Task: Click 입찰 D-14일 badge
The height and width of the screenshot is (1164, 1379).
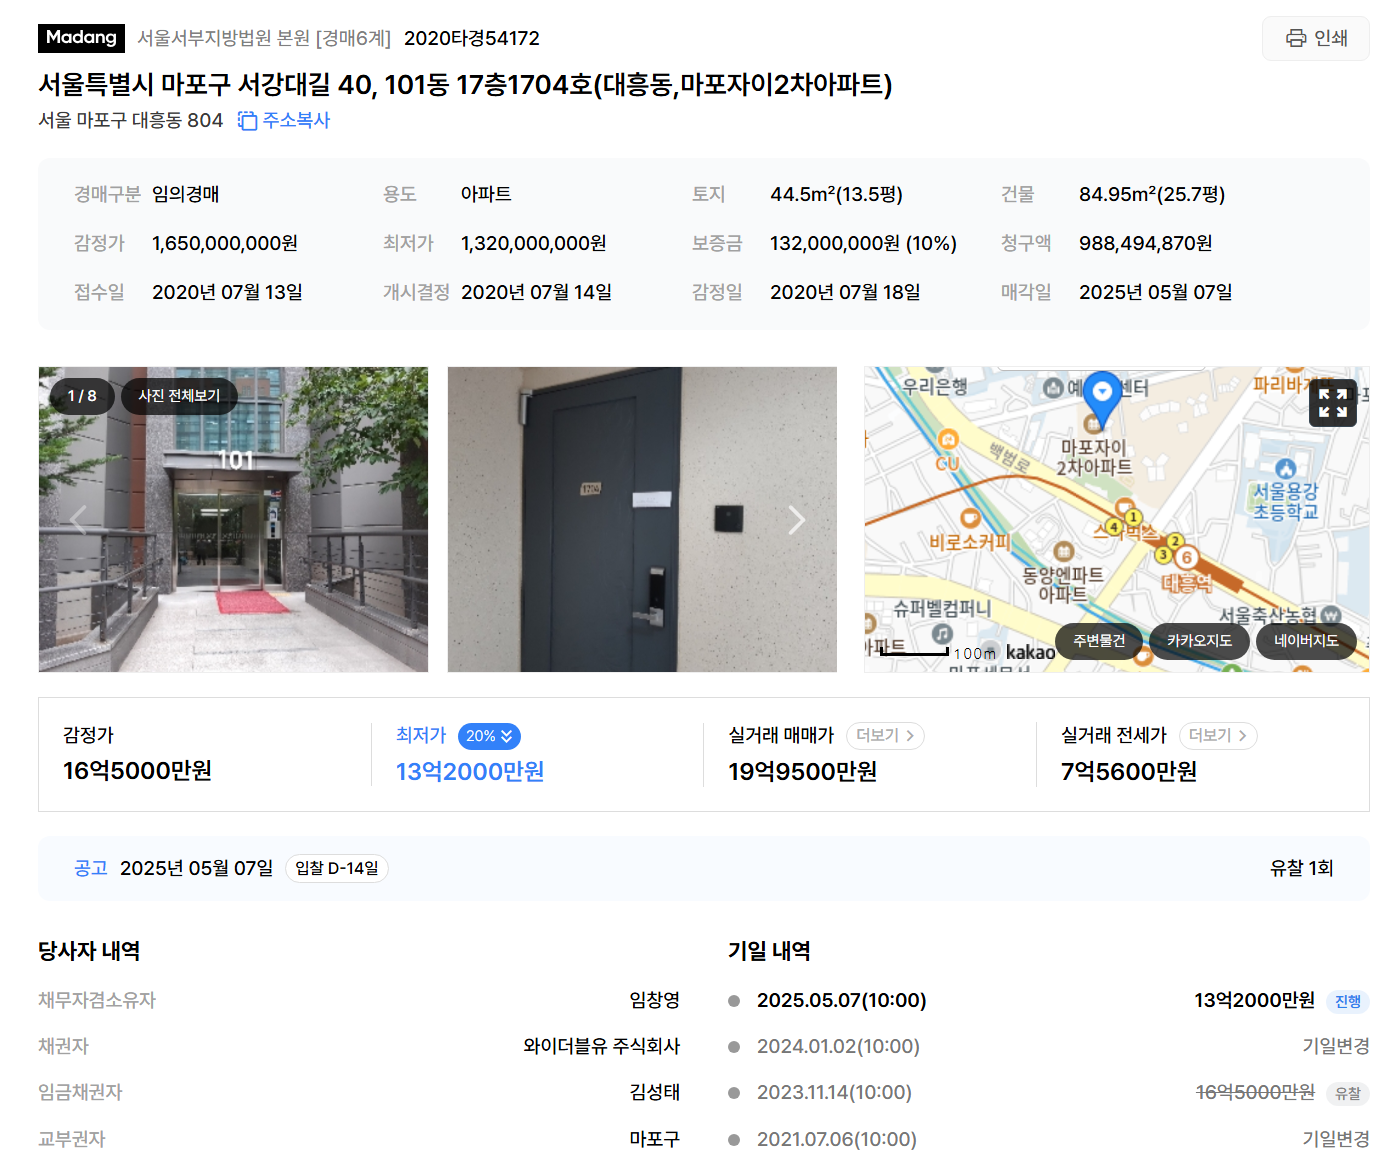Action: pyautogui.click(x=337, y=868)
